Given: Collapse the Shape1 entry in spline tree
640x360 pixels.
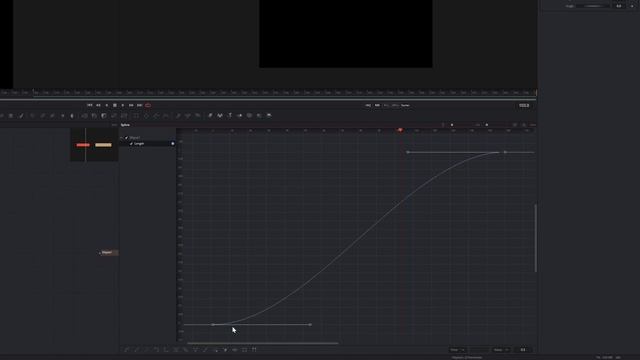Looking at the screenshot, I should 122,138.
